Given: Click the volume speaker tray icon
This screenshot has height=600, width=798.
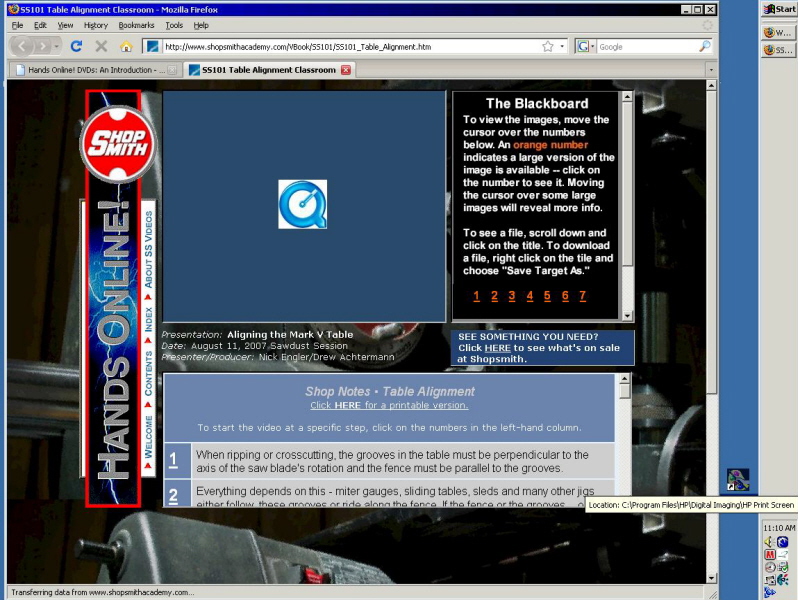Looking at the screenshot, I should coord(770,541).
